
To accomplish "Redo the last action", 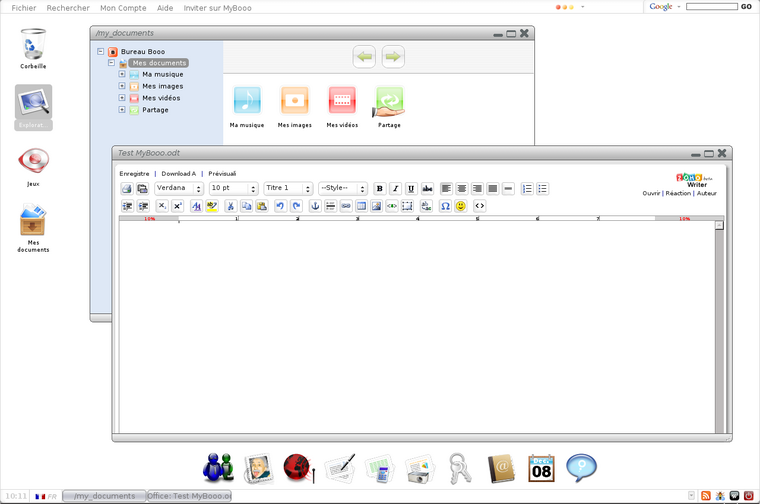I will [296, 206].
